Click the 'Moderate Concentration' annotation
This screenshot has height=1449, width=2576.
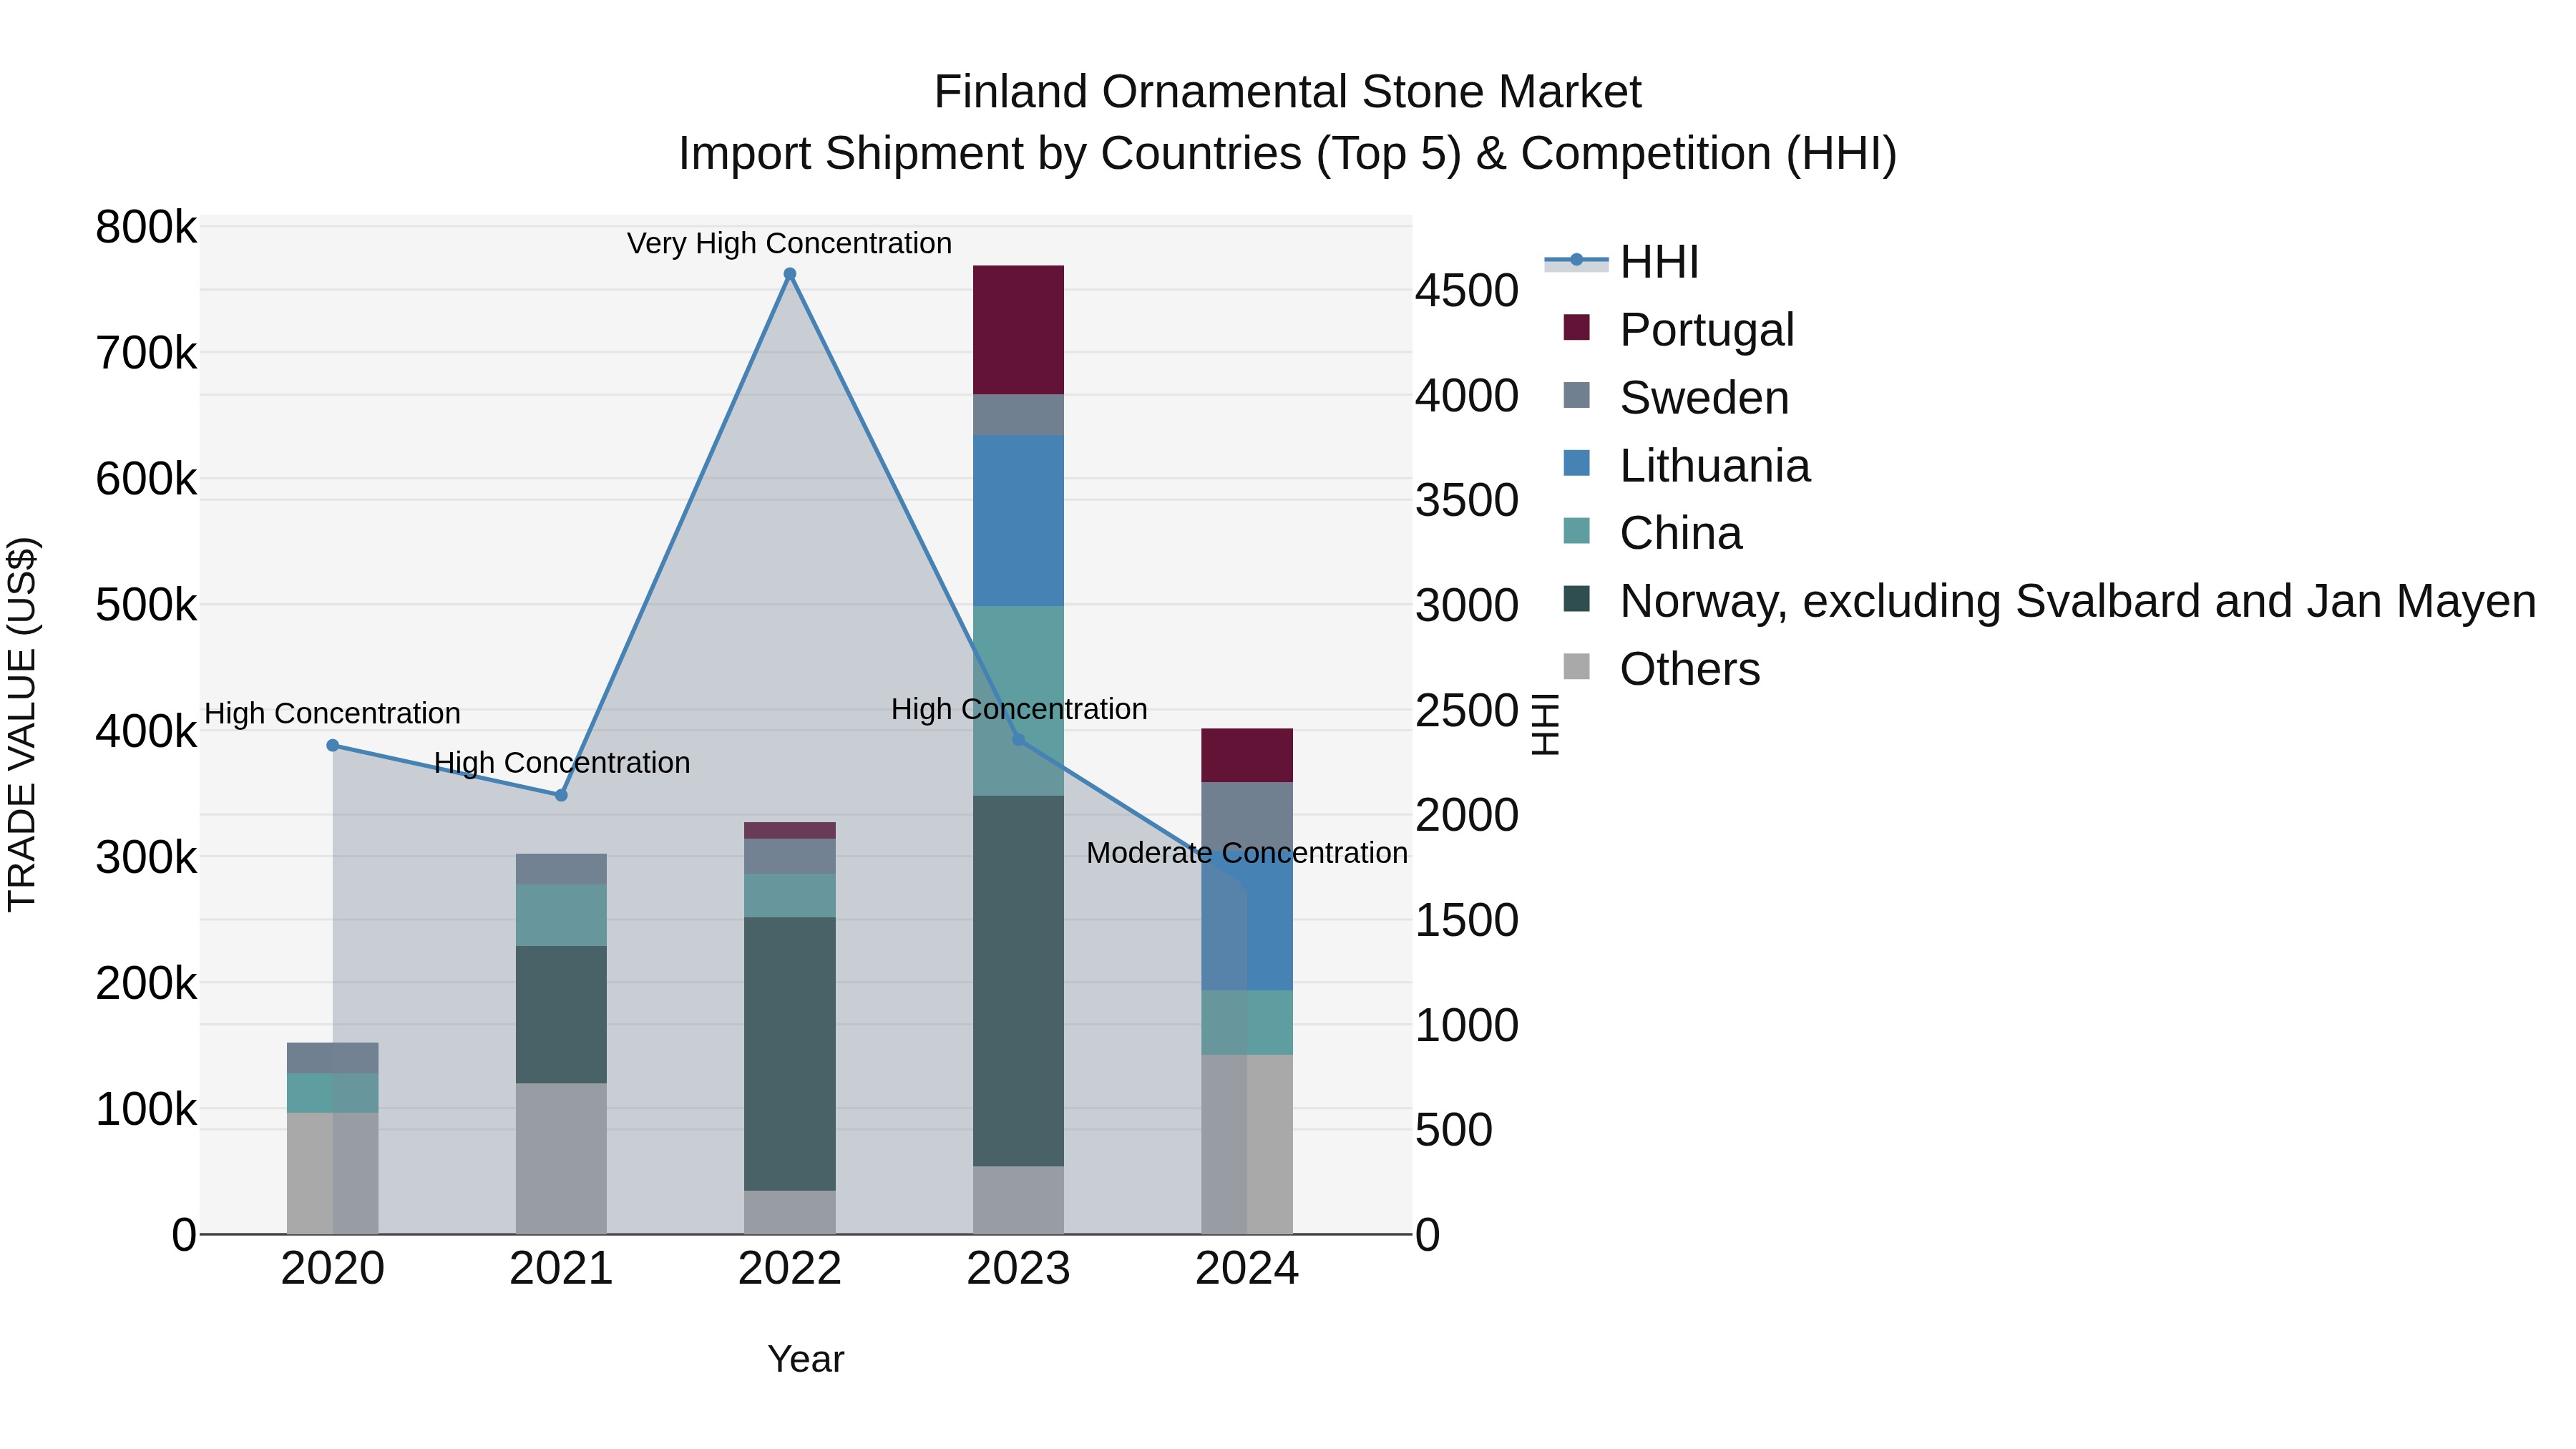(1247, 853)
